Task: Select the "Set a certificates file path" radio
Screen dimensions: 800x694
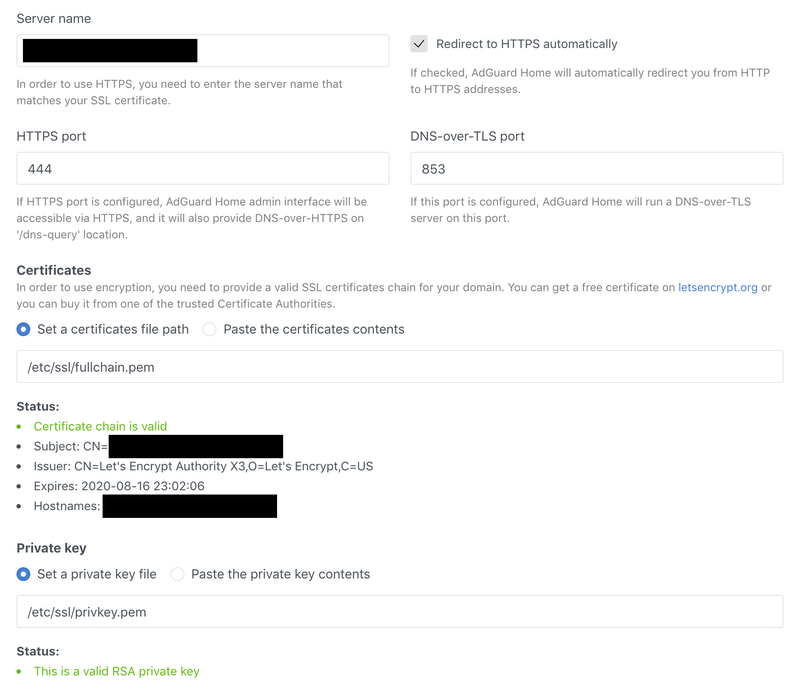Action: (24, 329)
